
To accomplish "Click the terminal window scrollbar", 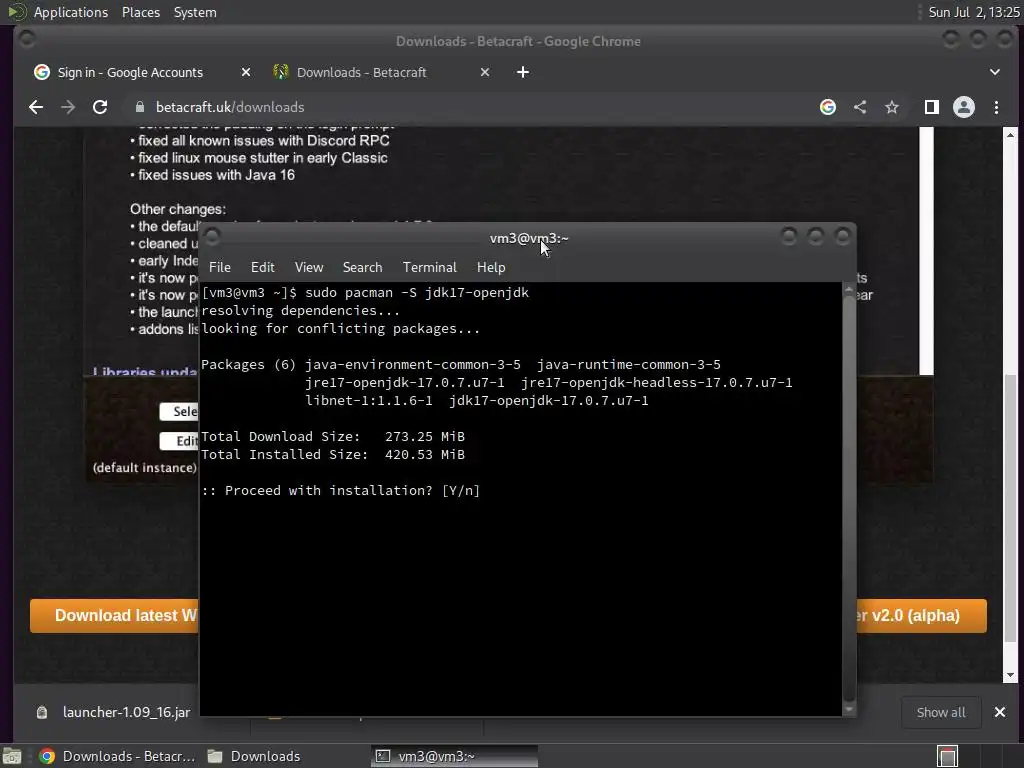I will pyautogui.click(x=849, y=500).
